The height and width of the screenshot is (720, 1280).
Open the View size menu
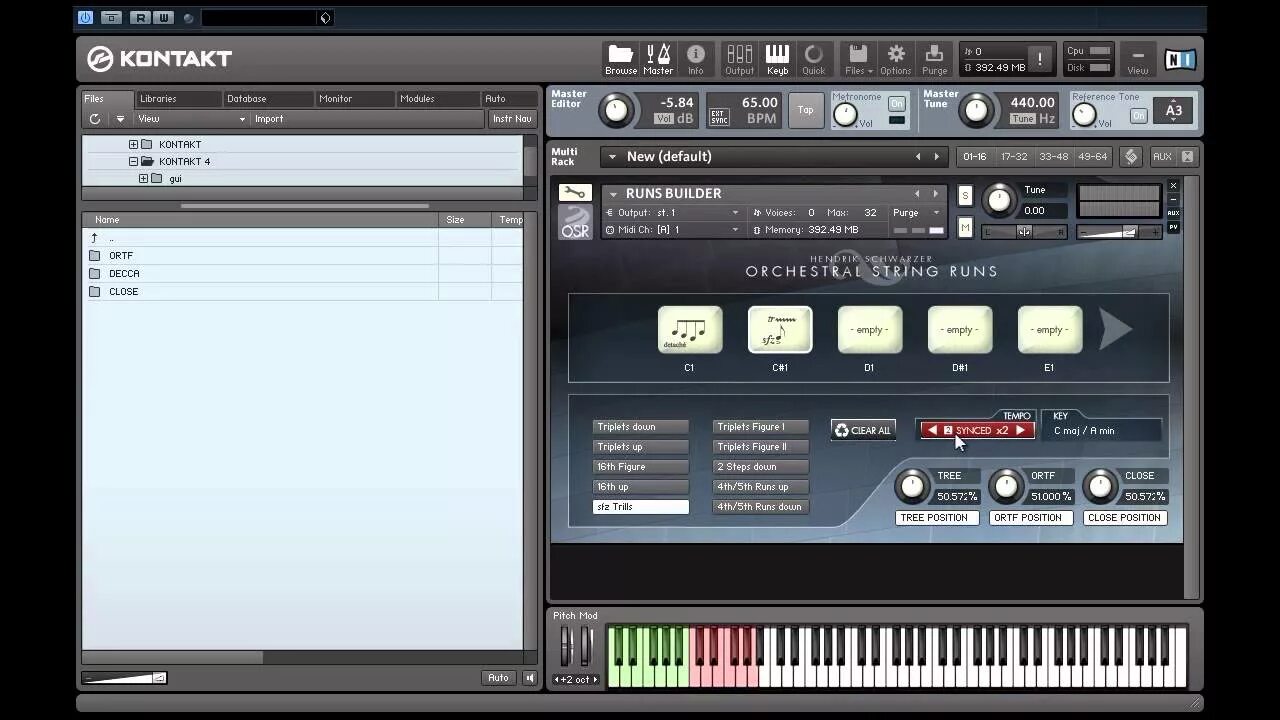coord(1138,59)
